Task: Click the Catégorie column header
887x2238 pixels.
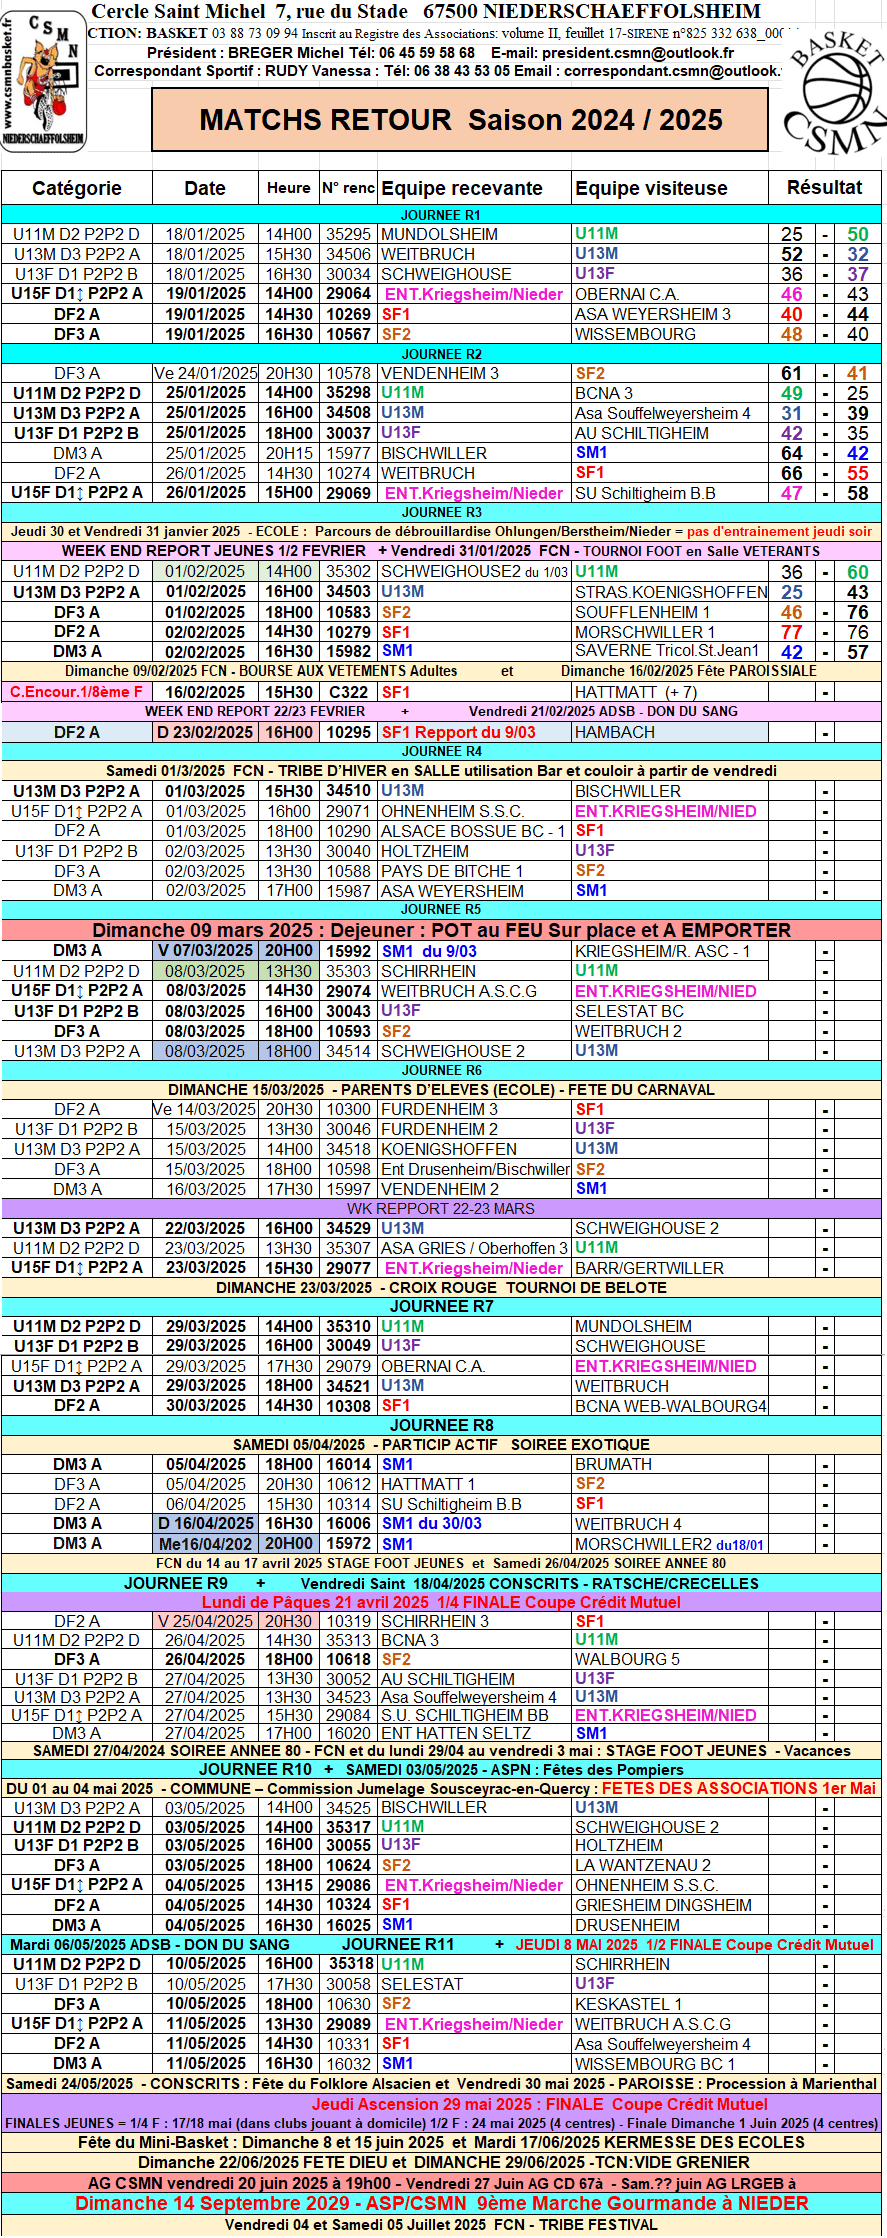Action: coord(77,188)
